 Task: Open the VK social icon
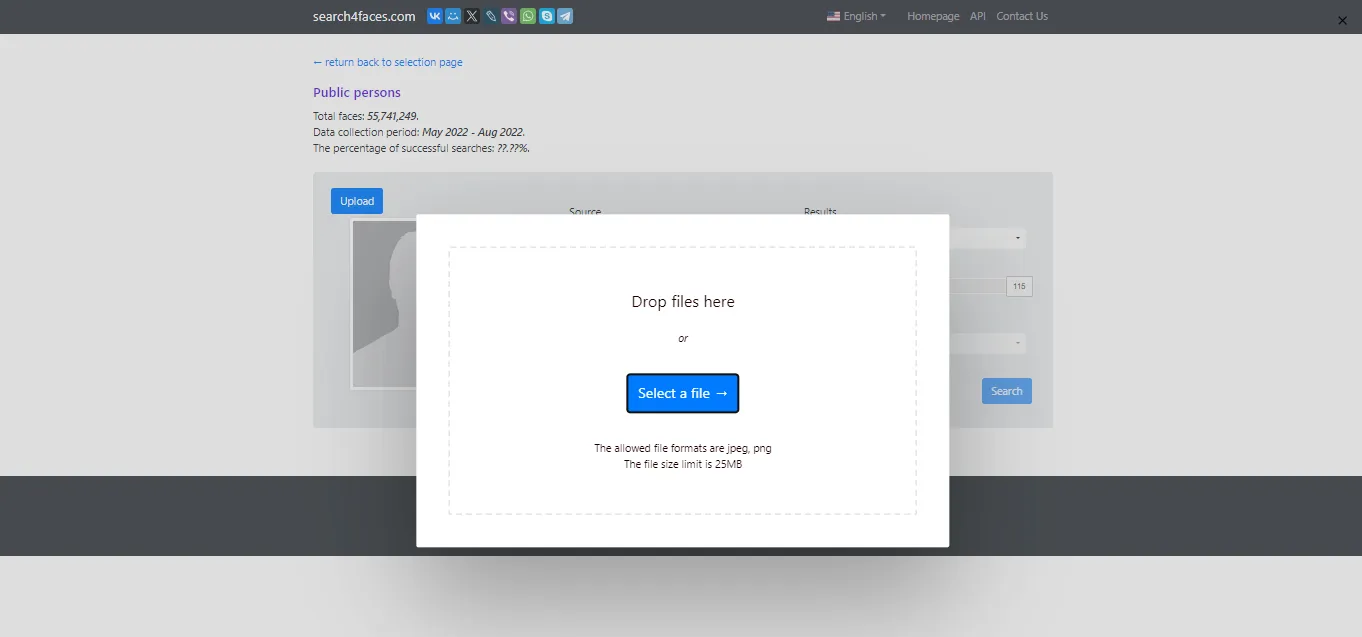[x=434, y=16]
